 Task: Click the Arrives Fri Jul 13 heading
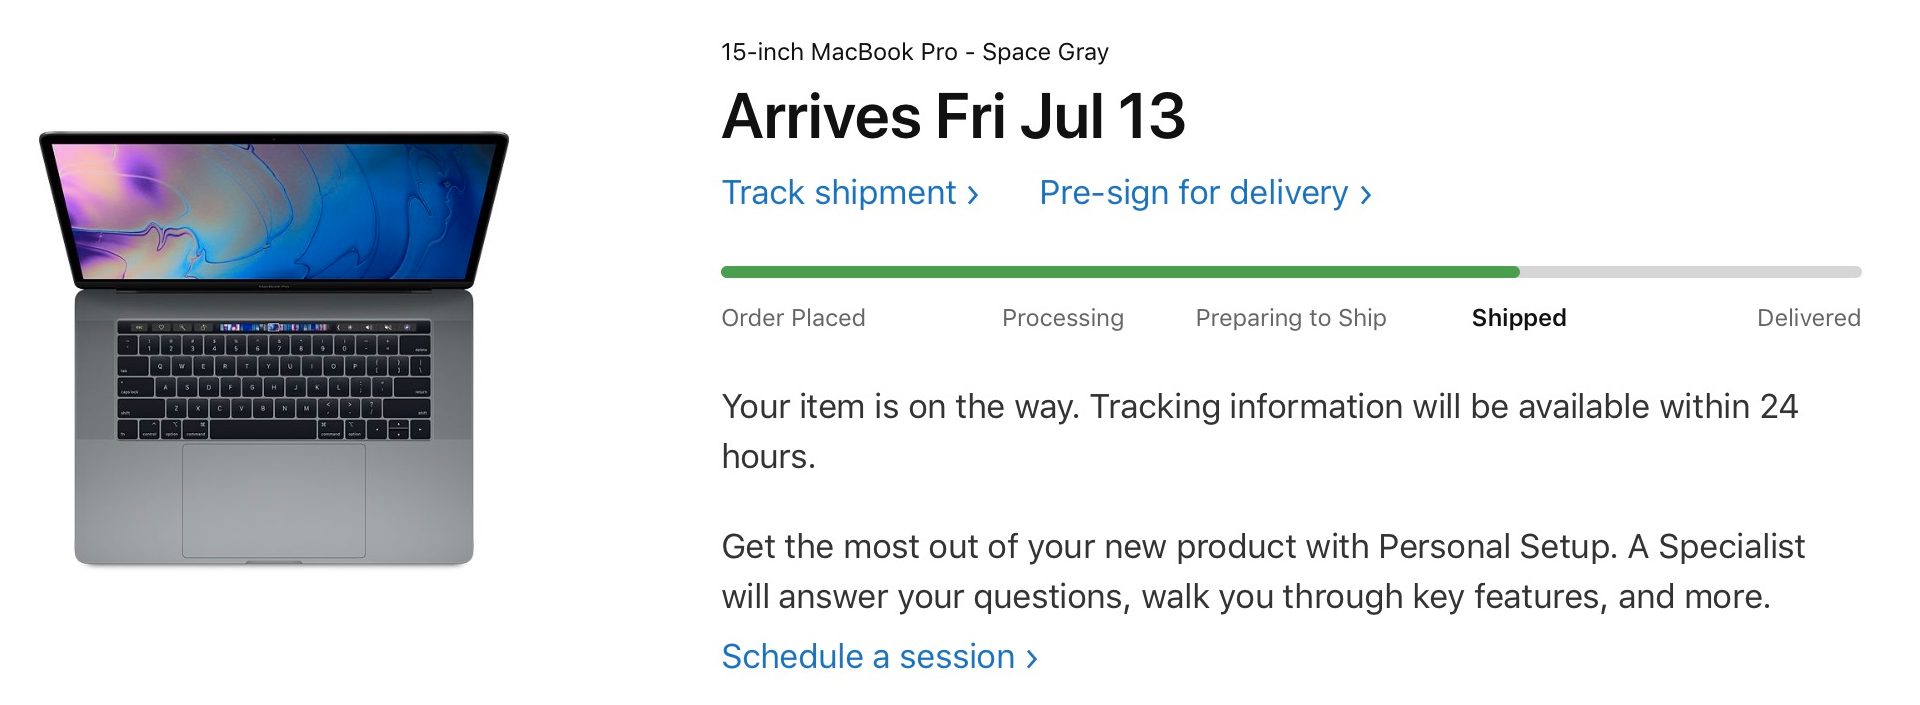(953, 116)
